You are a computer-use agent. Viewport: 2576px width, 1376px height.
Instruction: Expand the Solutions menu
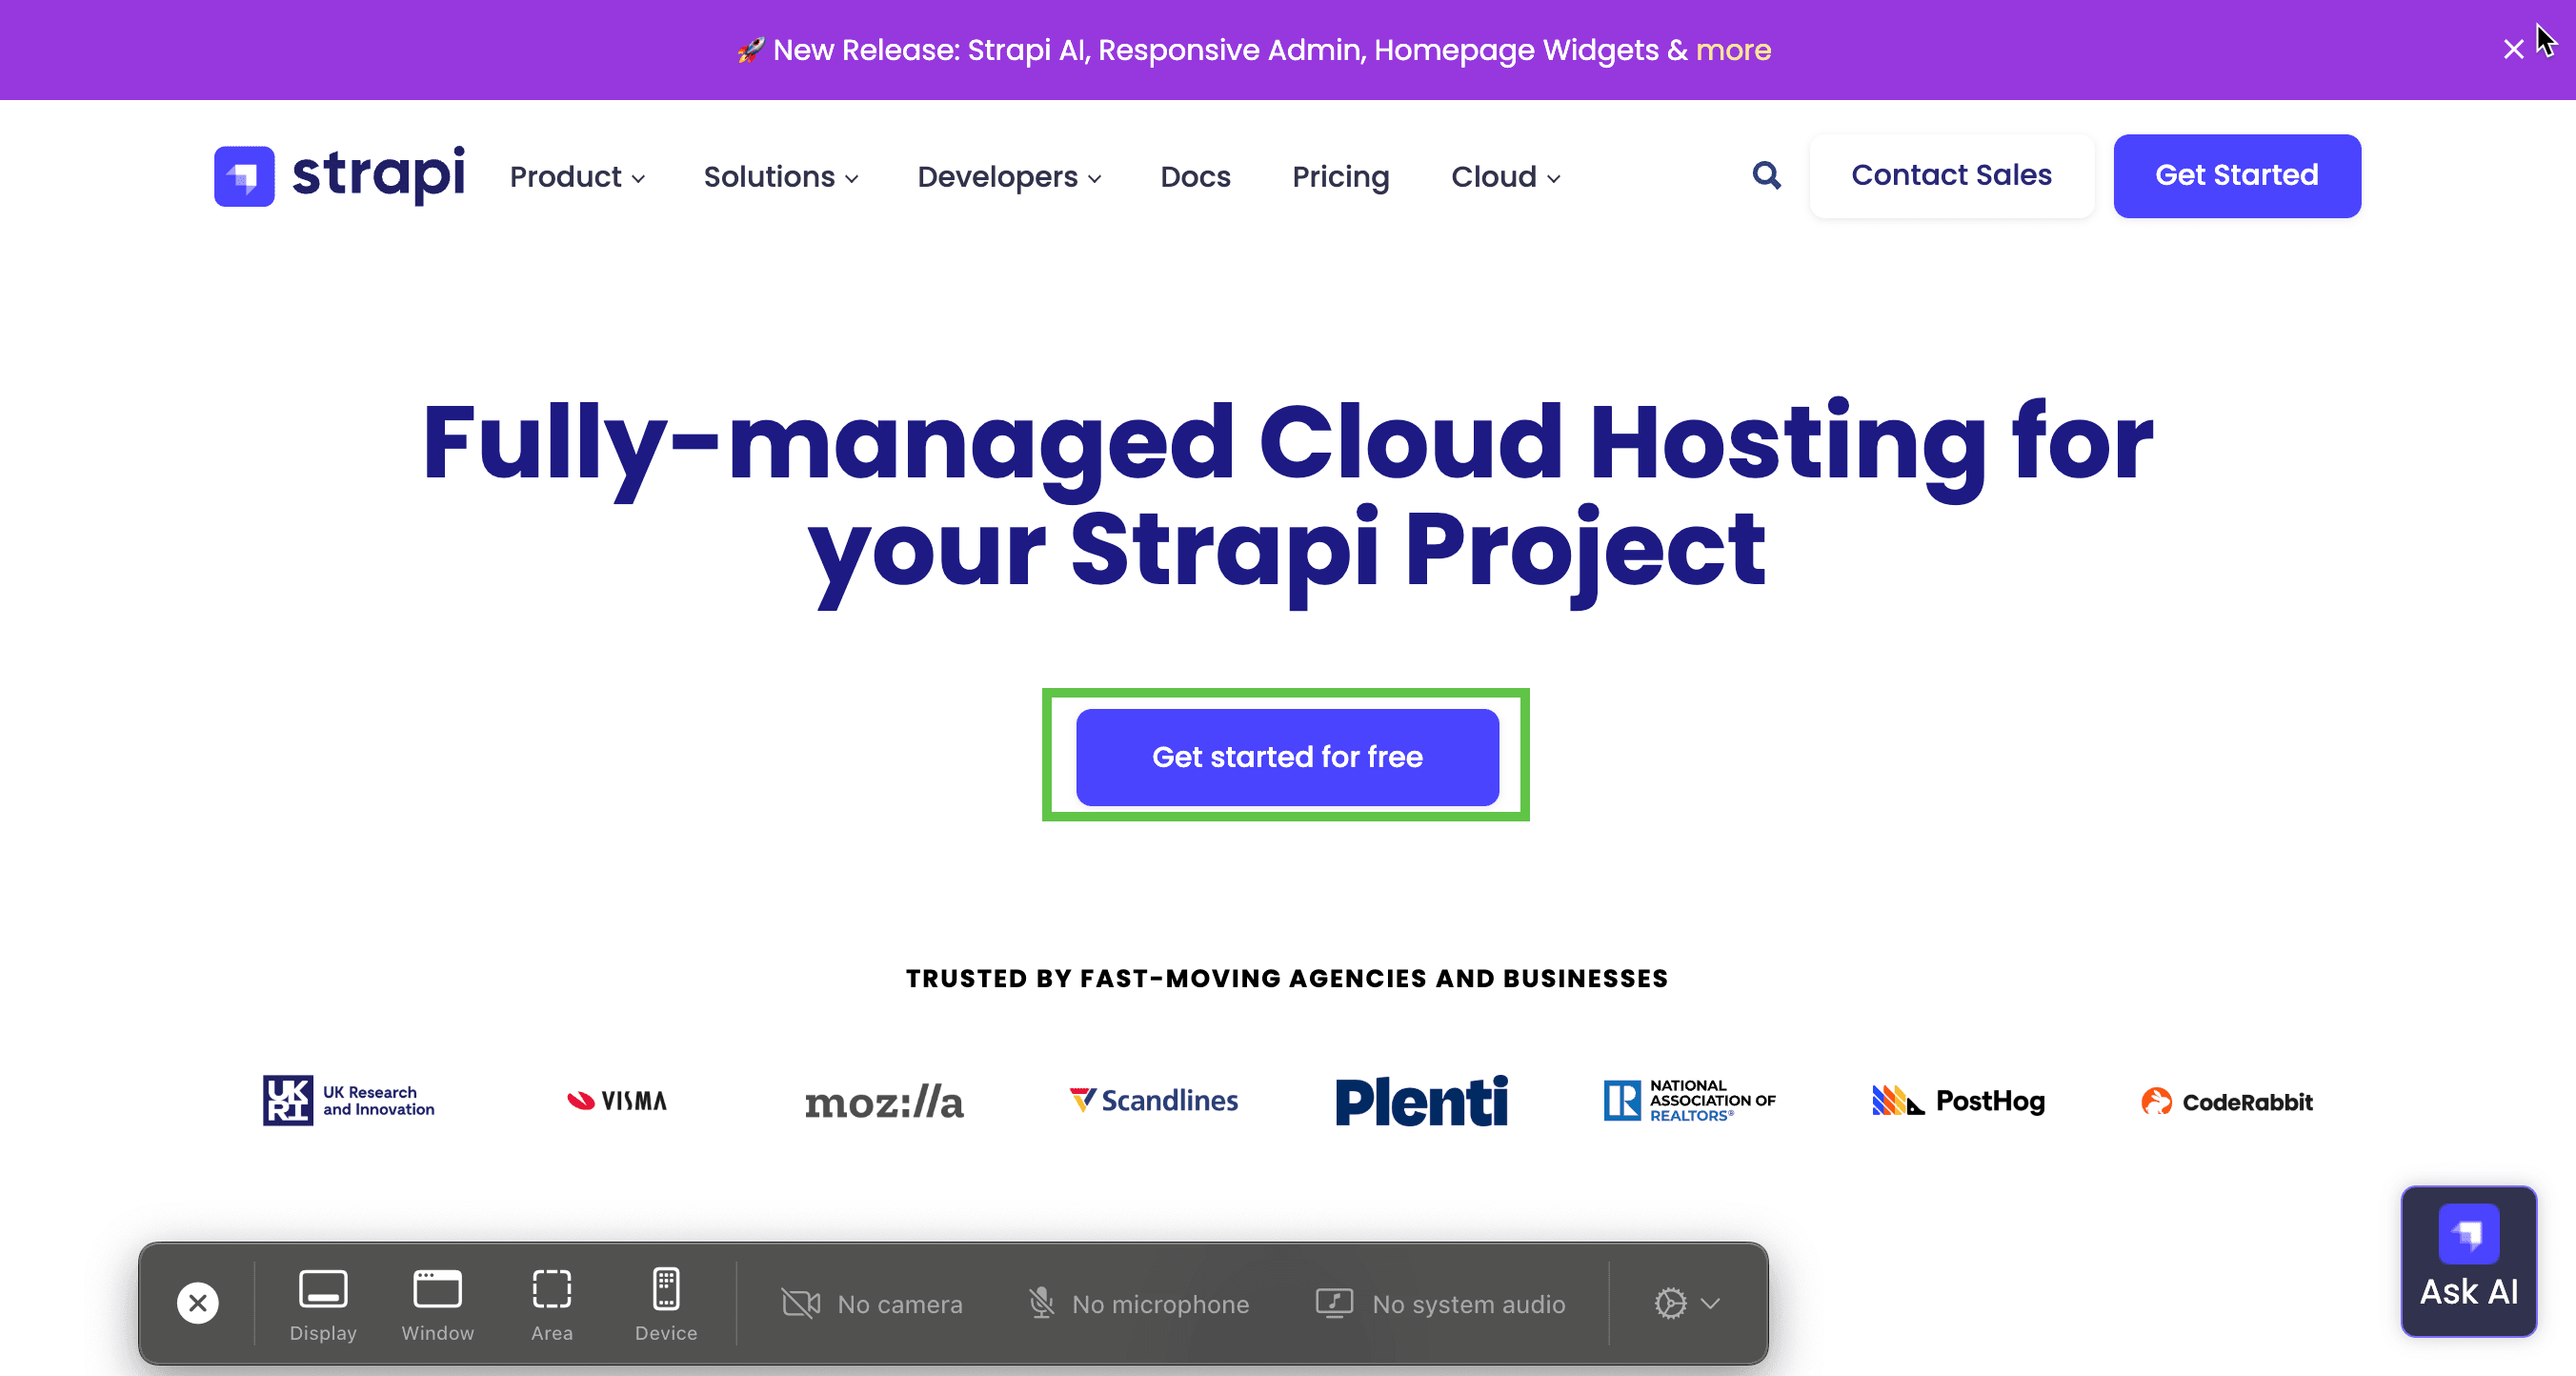780,177
